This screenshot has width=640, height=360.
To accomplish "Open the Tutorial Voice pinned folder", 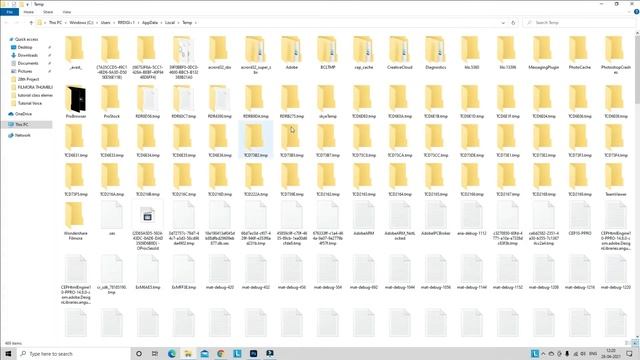I will tap(29, 103).
